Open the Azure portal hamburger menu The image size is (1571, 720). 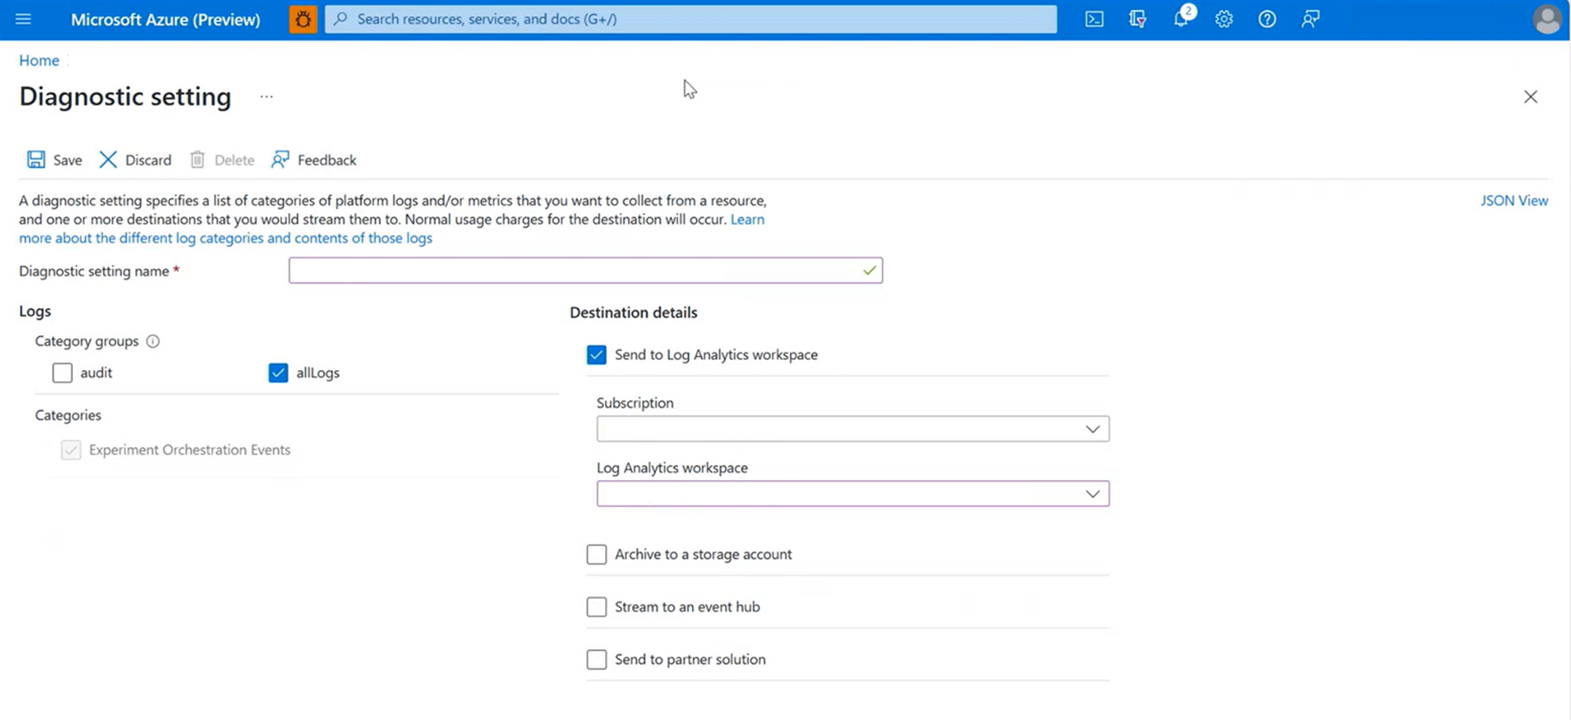(x=23, y=19)
